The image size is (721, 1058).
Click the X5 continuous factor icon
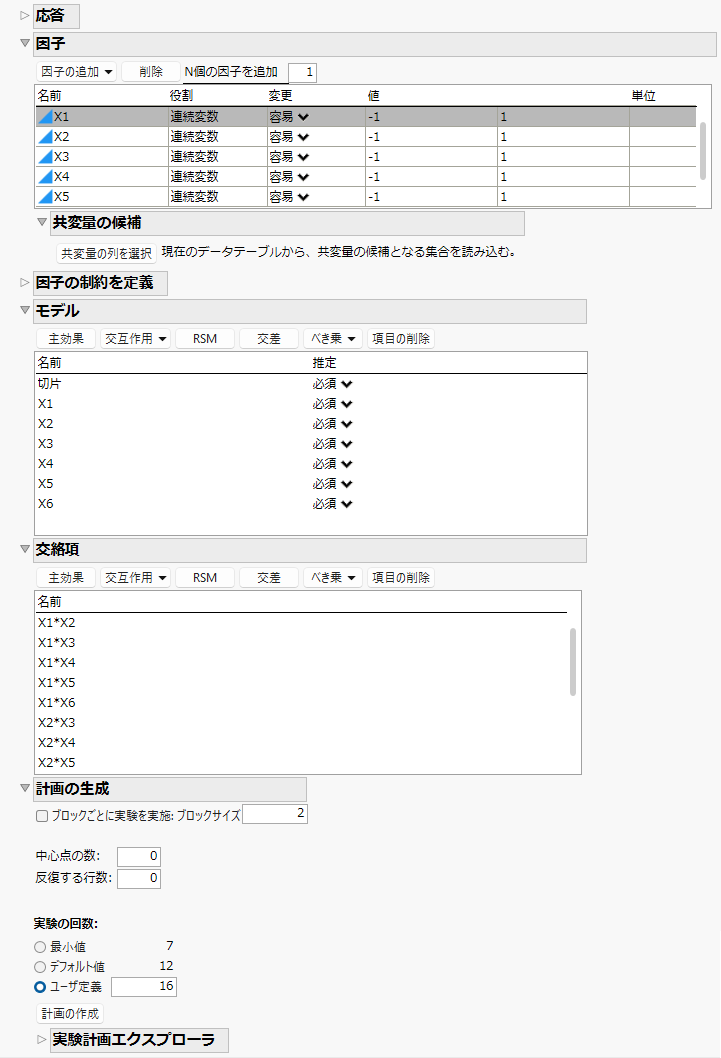point(45,197)
